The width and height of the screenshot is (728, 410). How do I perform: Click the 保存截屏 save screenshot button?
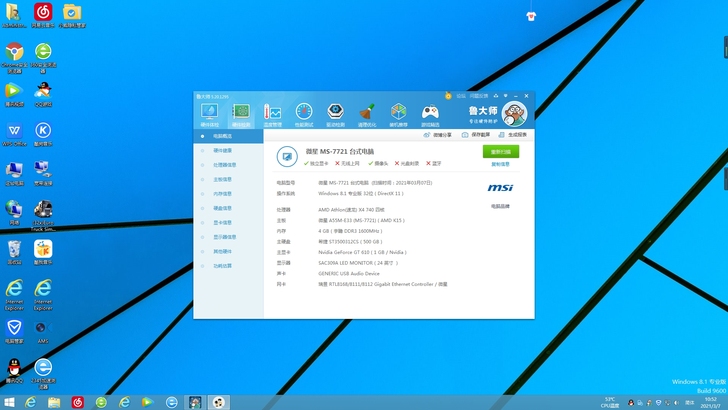(476, 135)
